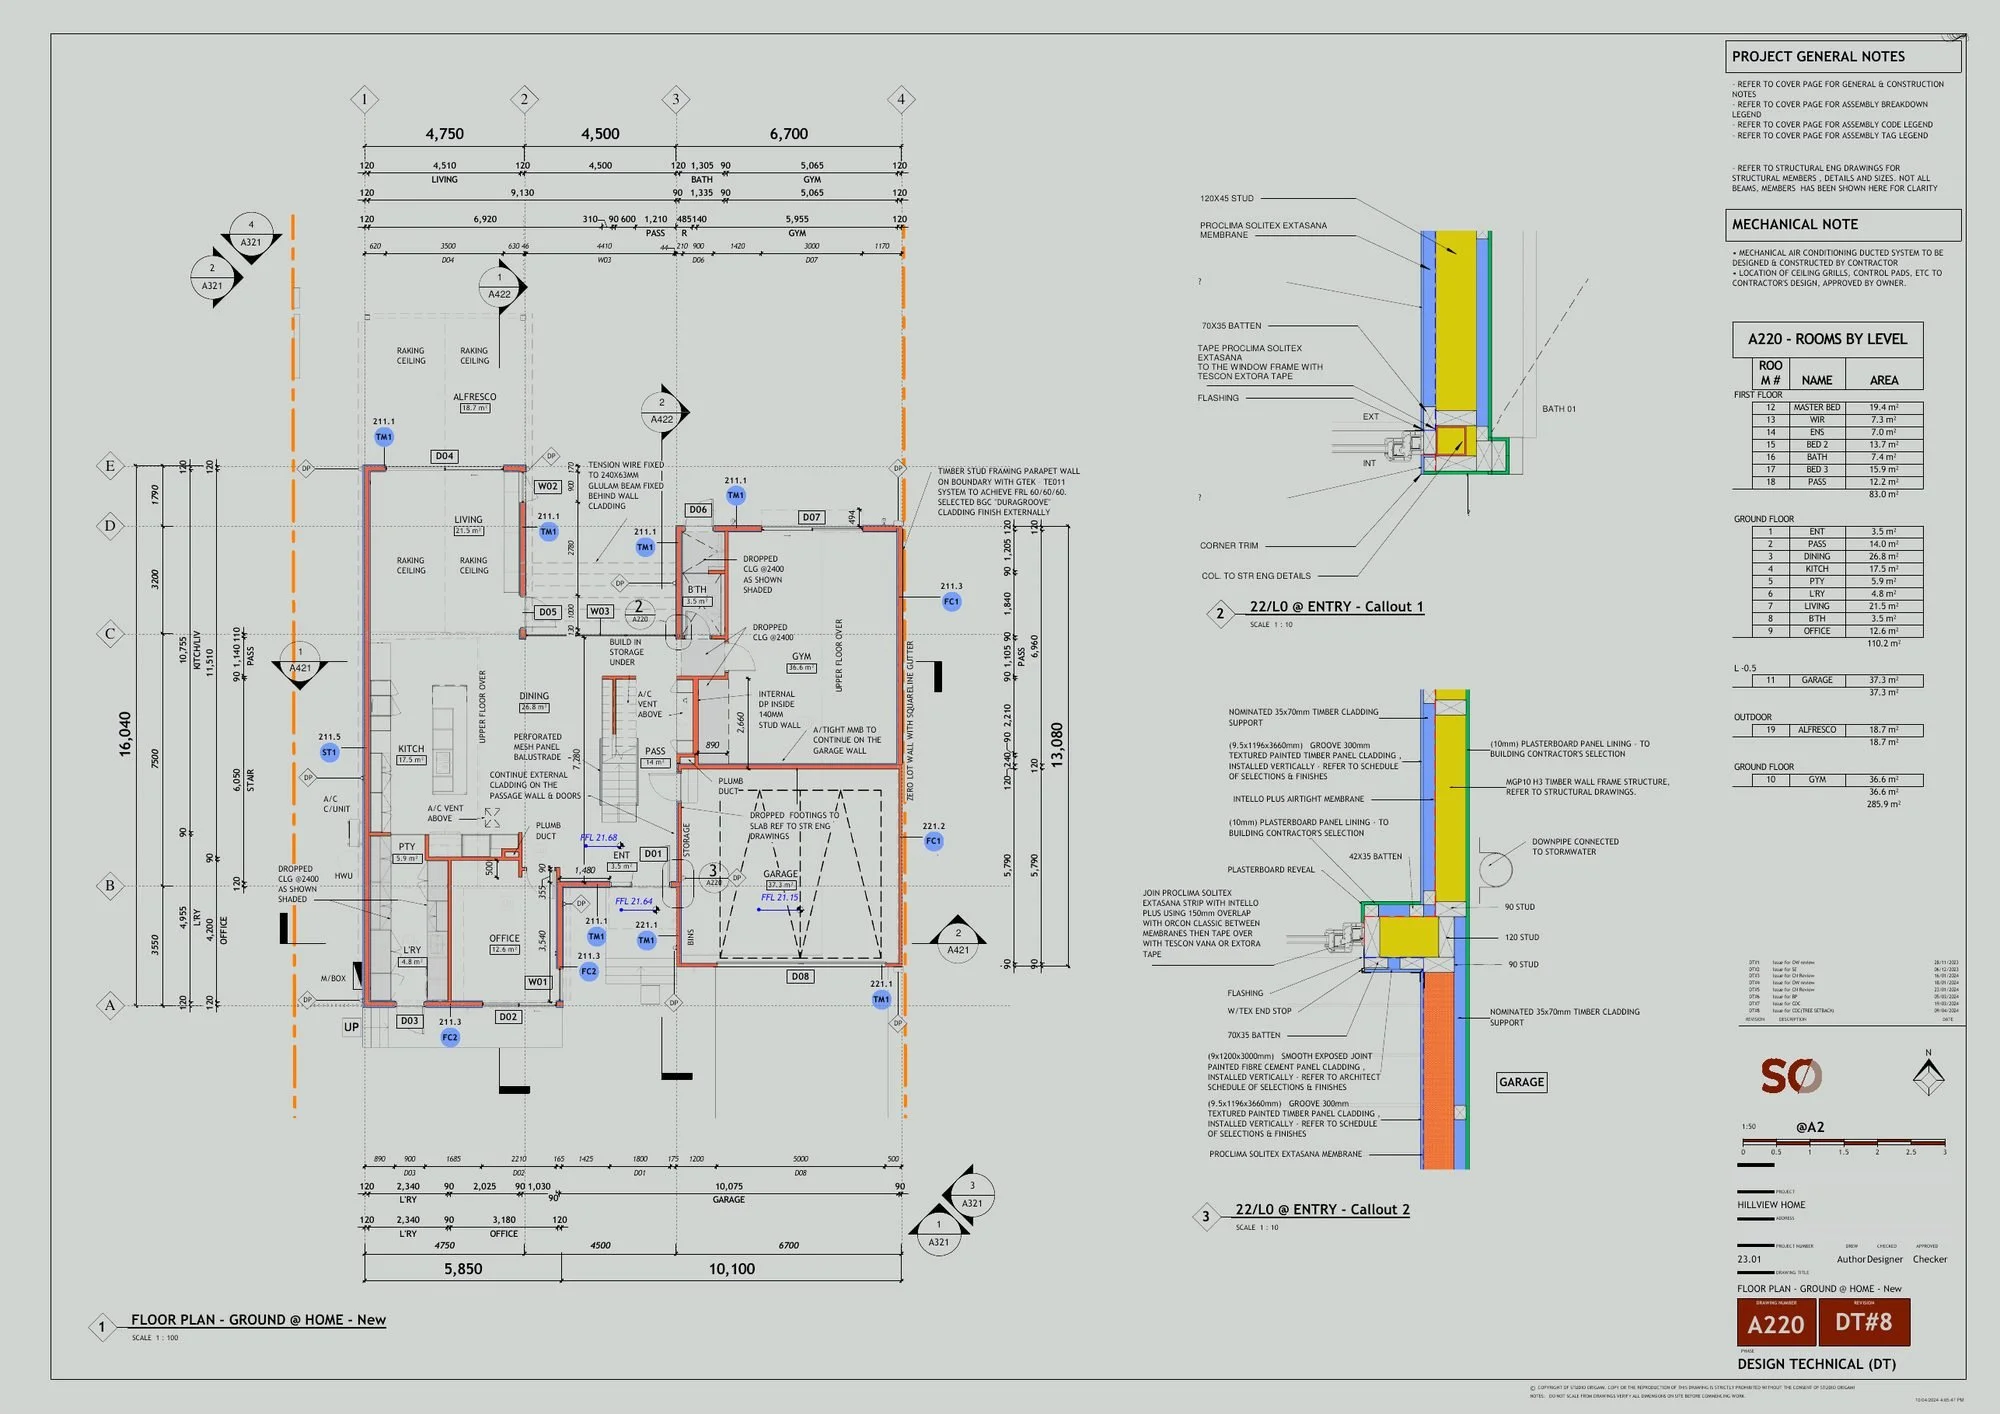Click section marker 1 A422

(500, 286)
